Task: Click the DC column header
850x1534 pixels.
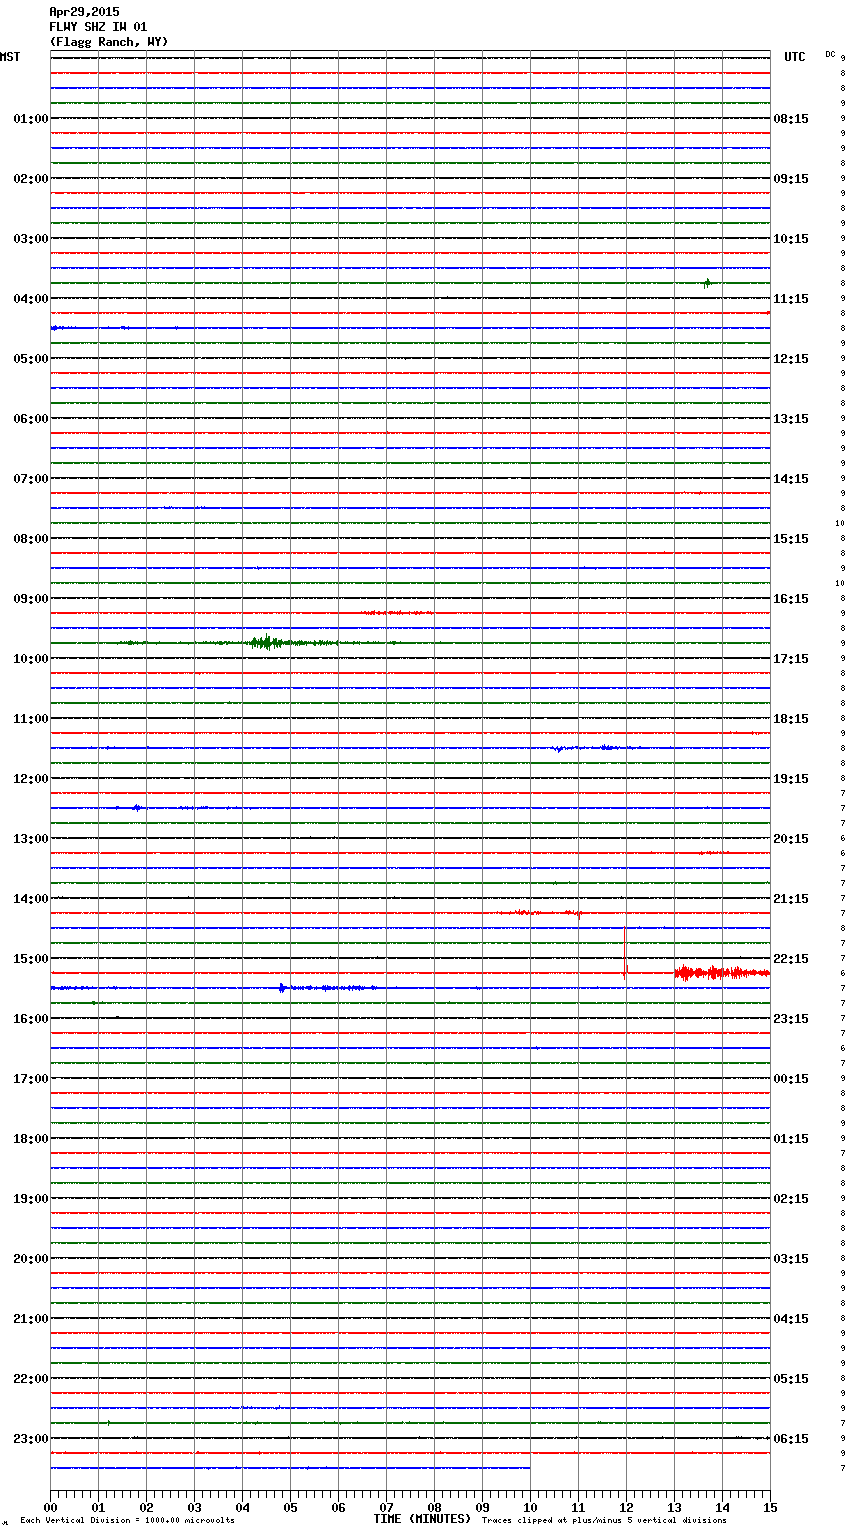Action: pyautogui.click(x=830, y=54)
